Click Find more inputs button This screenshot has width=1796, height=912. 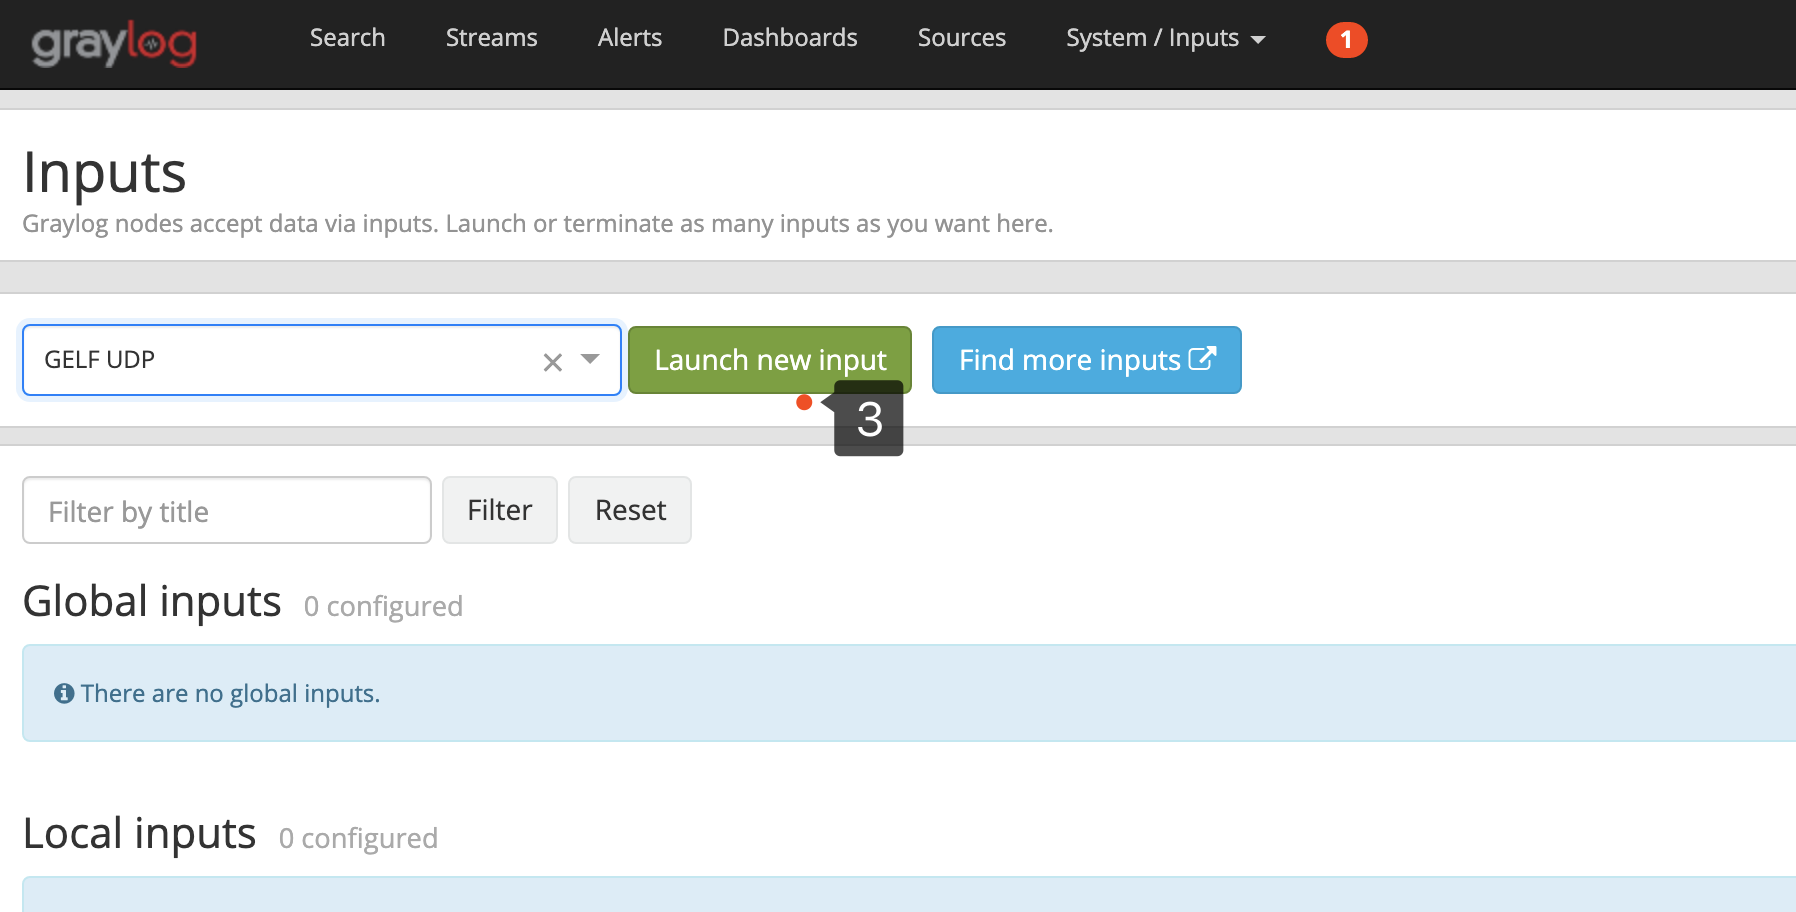tap(1087, 360)
